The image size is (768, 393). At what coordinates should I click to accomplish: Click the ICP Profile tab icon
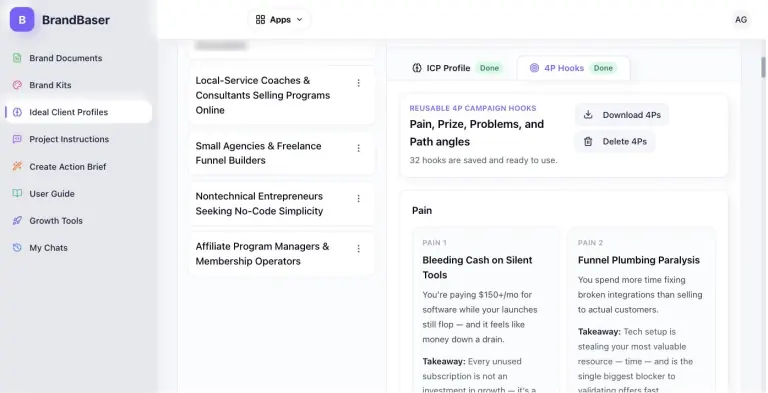click(417, 68)
